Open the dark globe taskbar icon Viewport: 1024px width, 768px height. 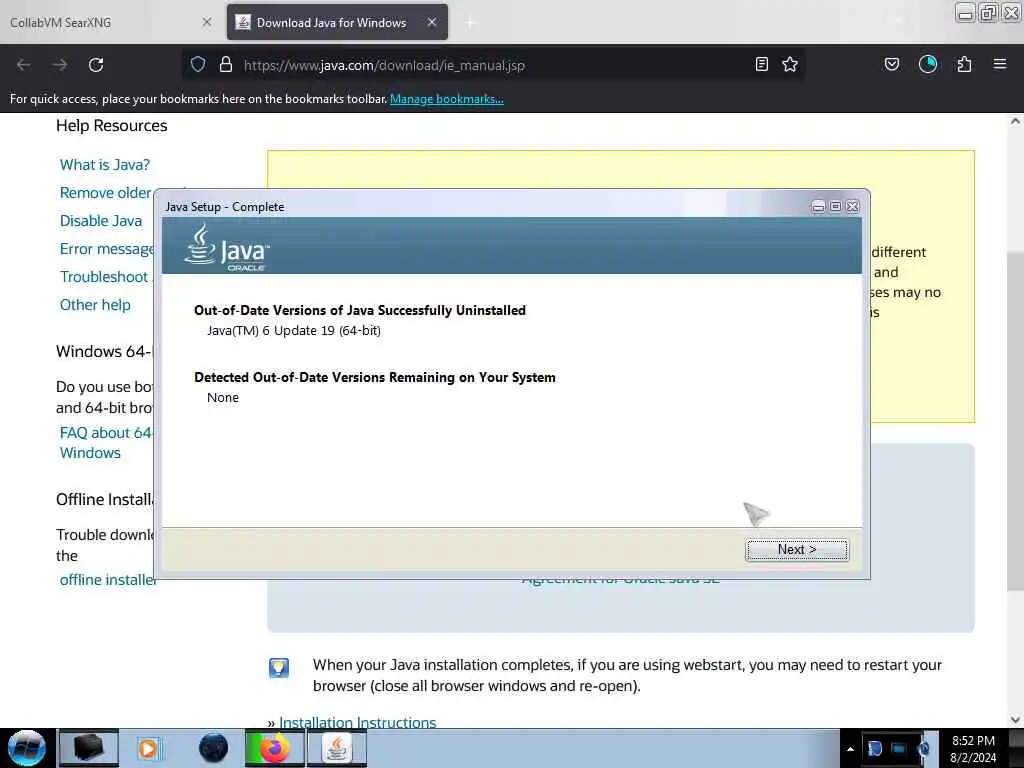(x=213, y=748)
